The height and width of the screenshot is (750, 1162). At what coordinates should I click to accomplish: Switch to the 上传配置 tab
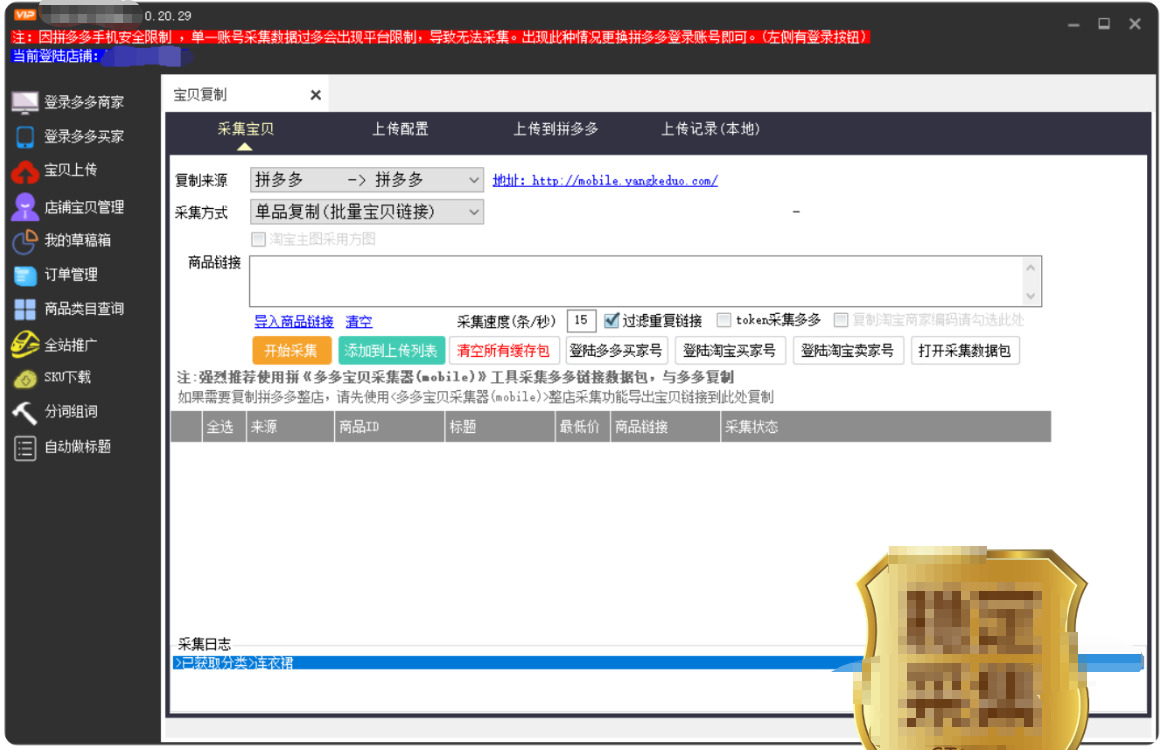point(400,129)
